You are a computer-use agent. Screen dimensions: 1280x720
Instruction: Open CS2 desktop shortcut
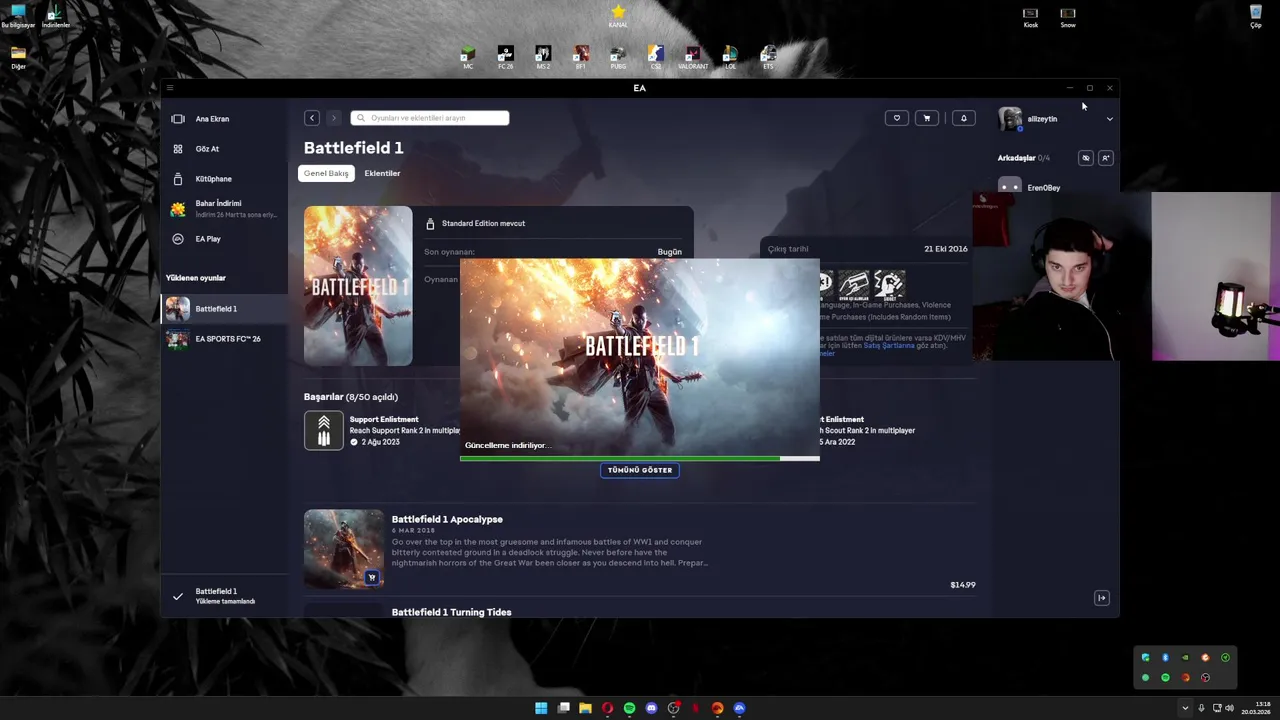[x=656, y=57]
